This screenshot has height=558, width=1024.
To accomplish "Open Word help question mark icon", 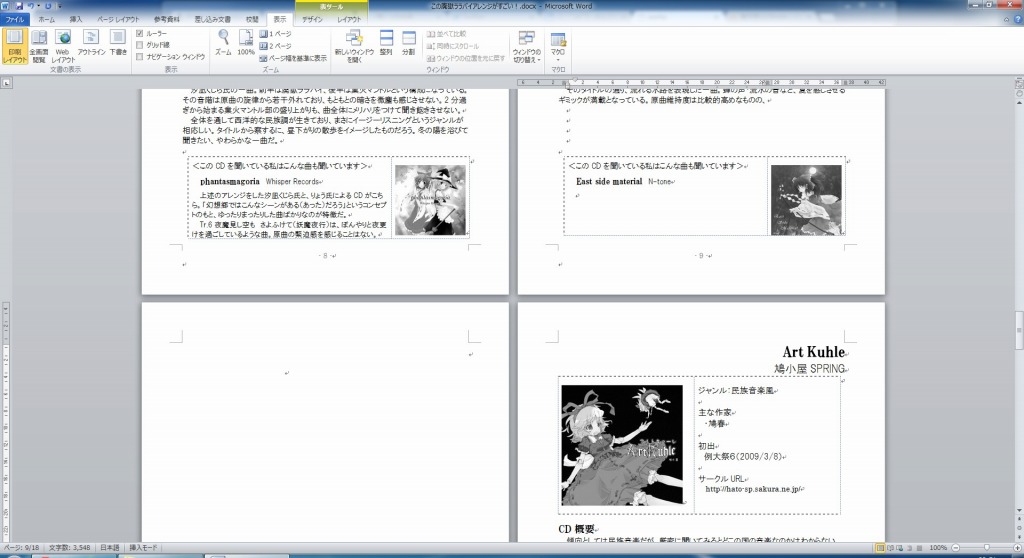I will coord(1017,20).
